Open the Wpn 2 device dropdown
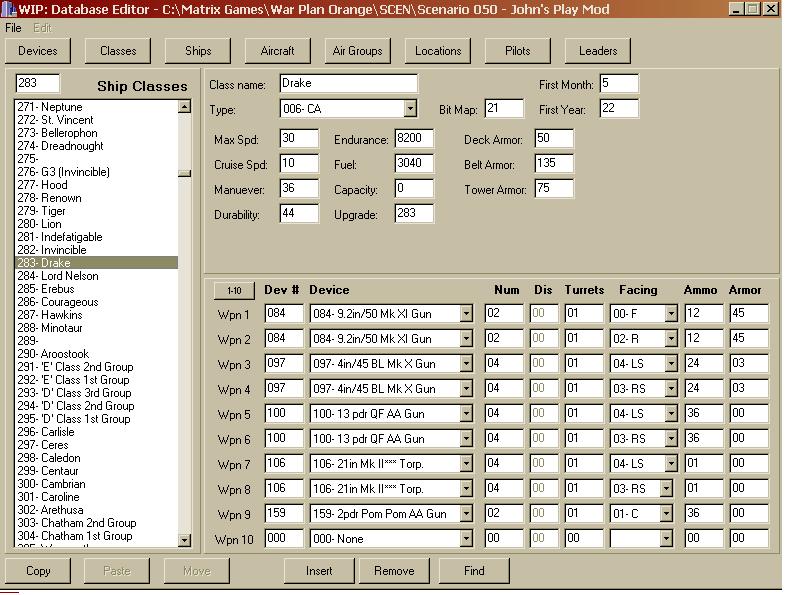Image resolution: width=786 pixels, height=595 pixels. click(466, 339)
